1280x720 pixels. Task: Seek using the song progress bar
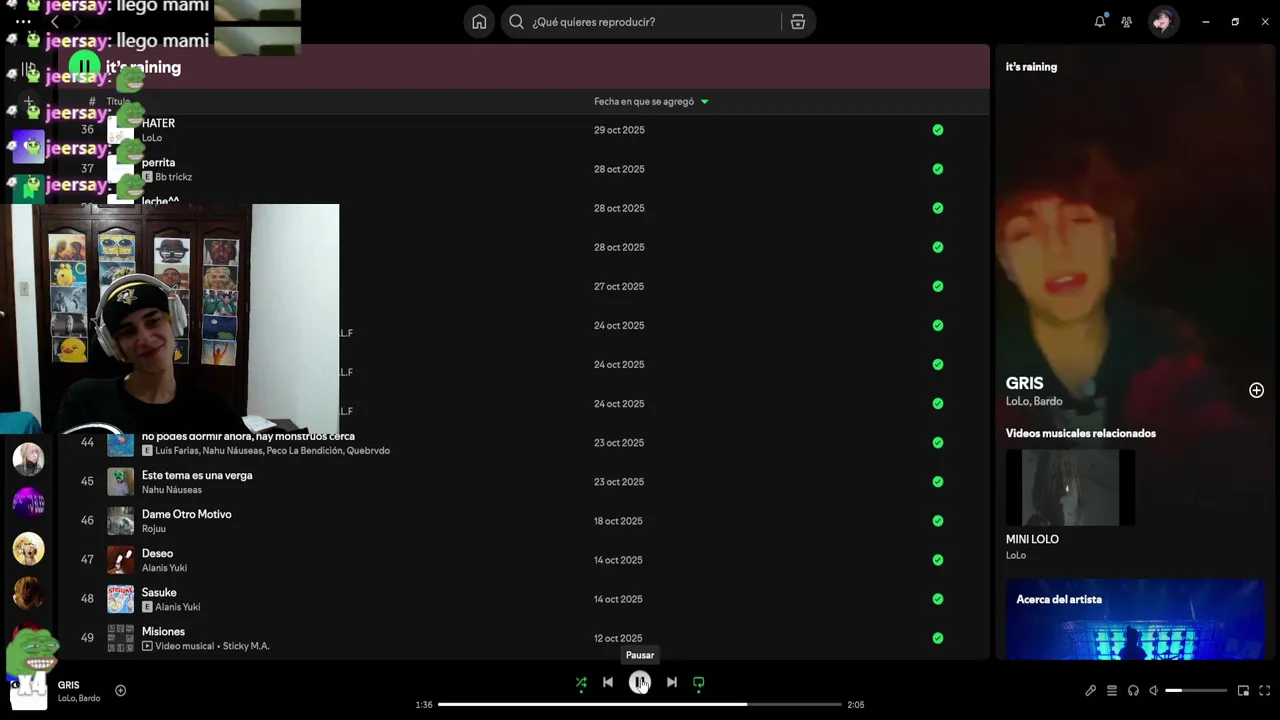(x=640, y=704)
